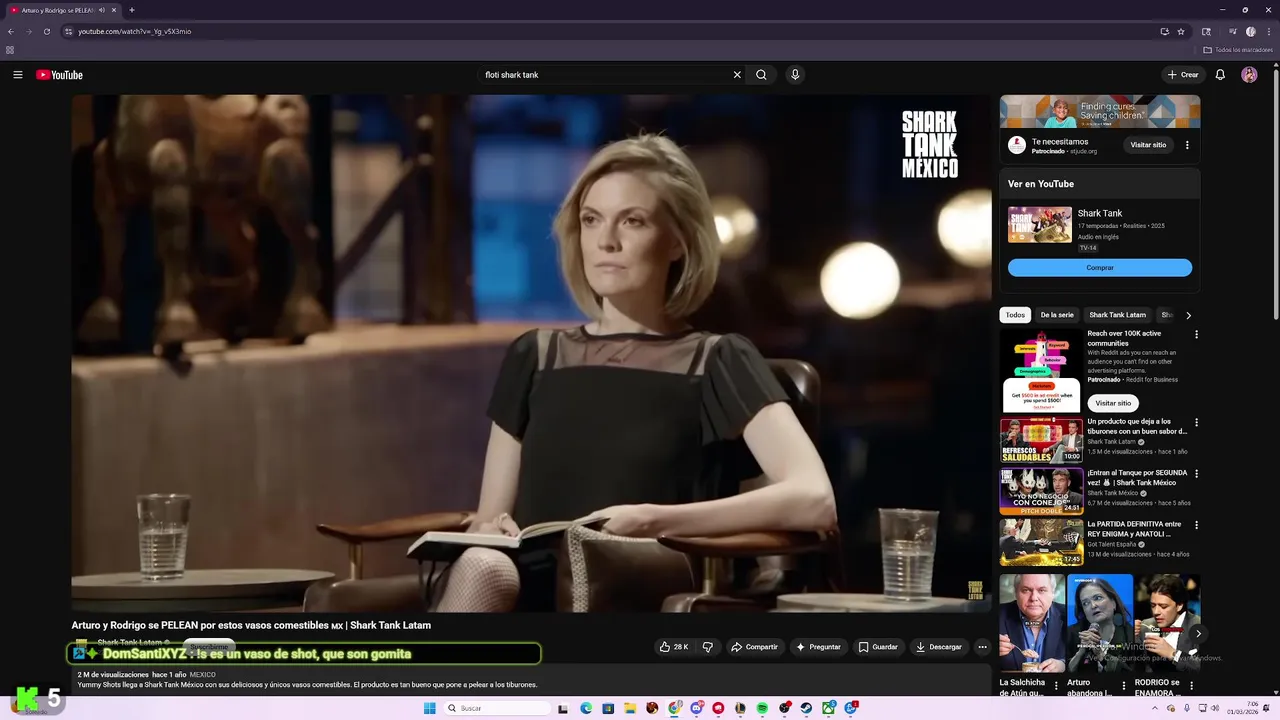This screenshot has width=1280, height=720.
Task: Open Microsoft Edge from the taskbar
Action: click(x=586, y=708)
